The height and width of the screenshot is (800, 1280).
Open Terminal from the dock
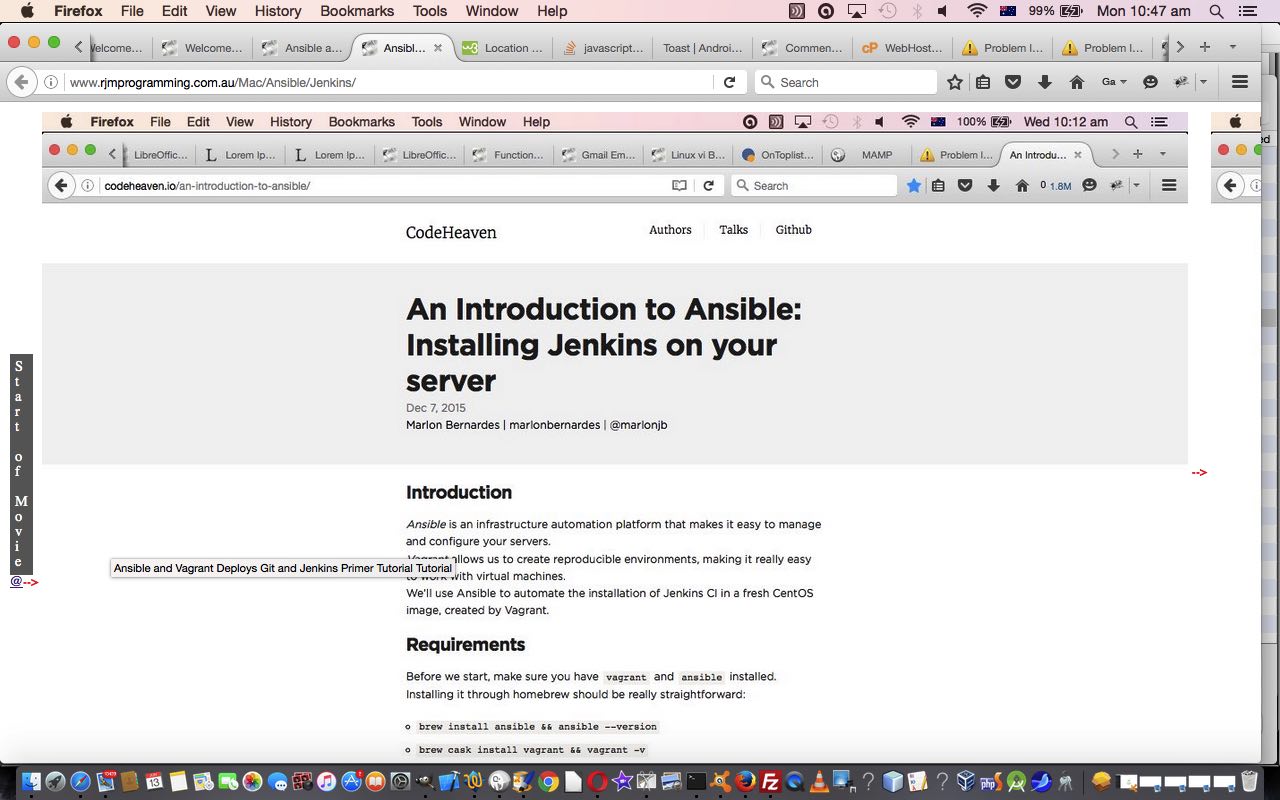696,781
